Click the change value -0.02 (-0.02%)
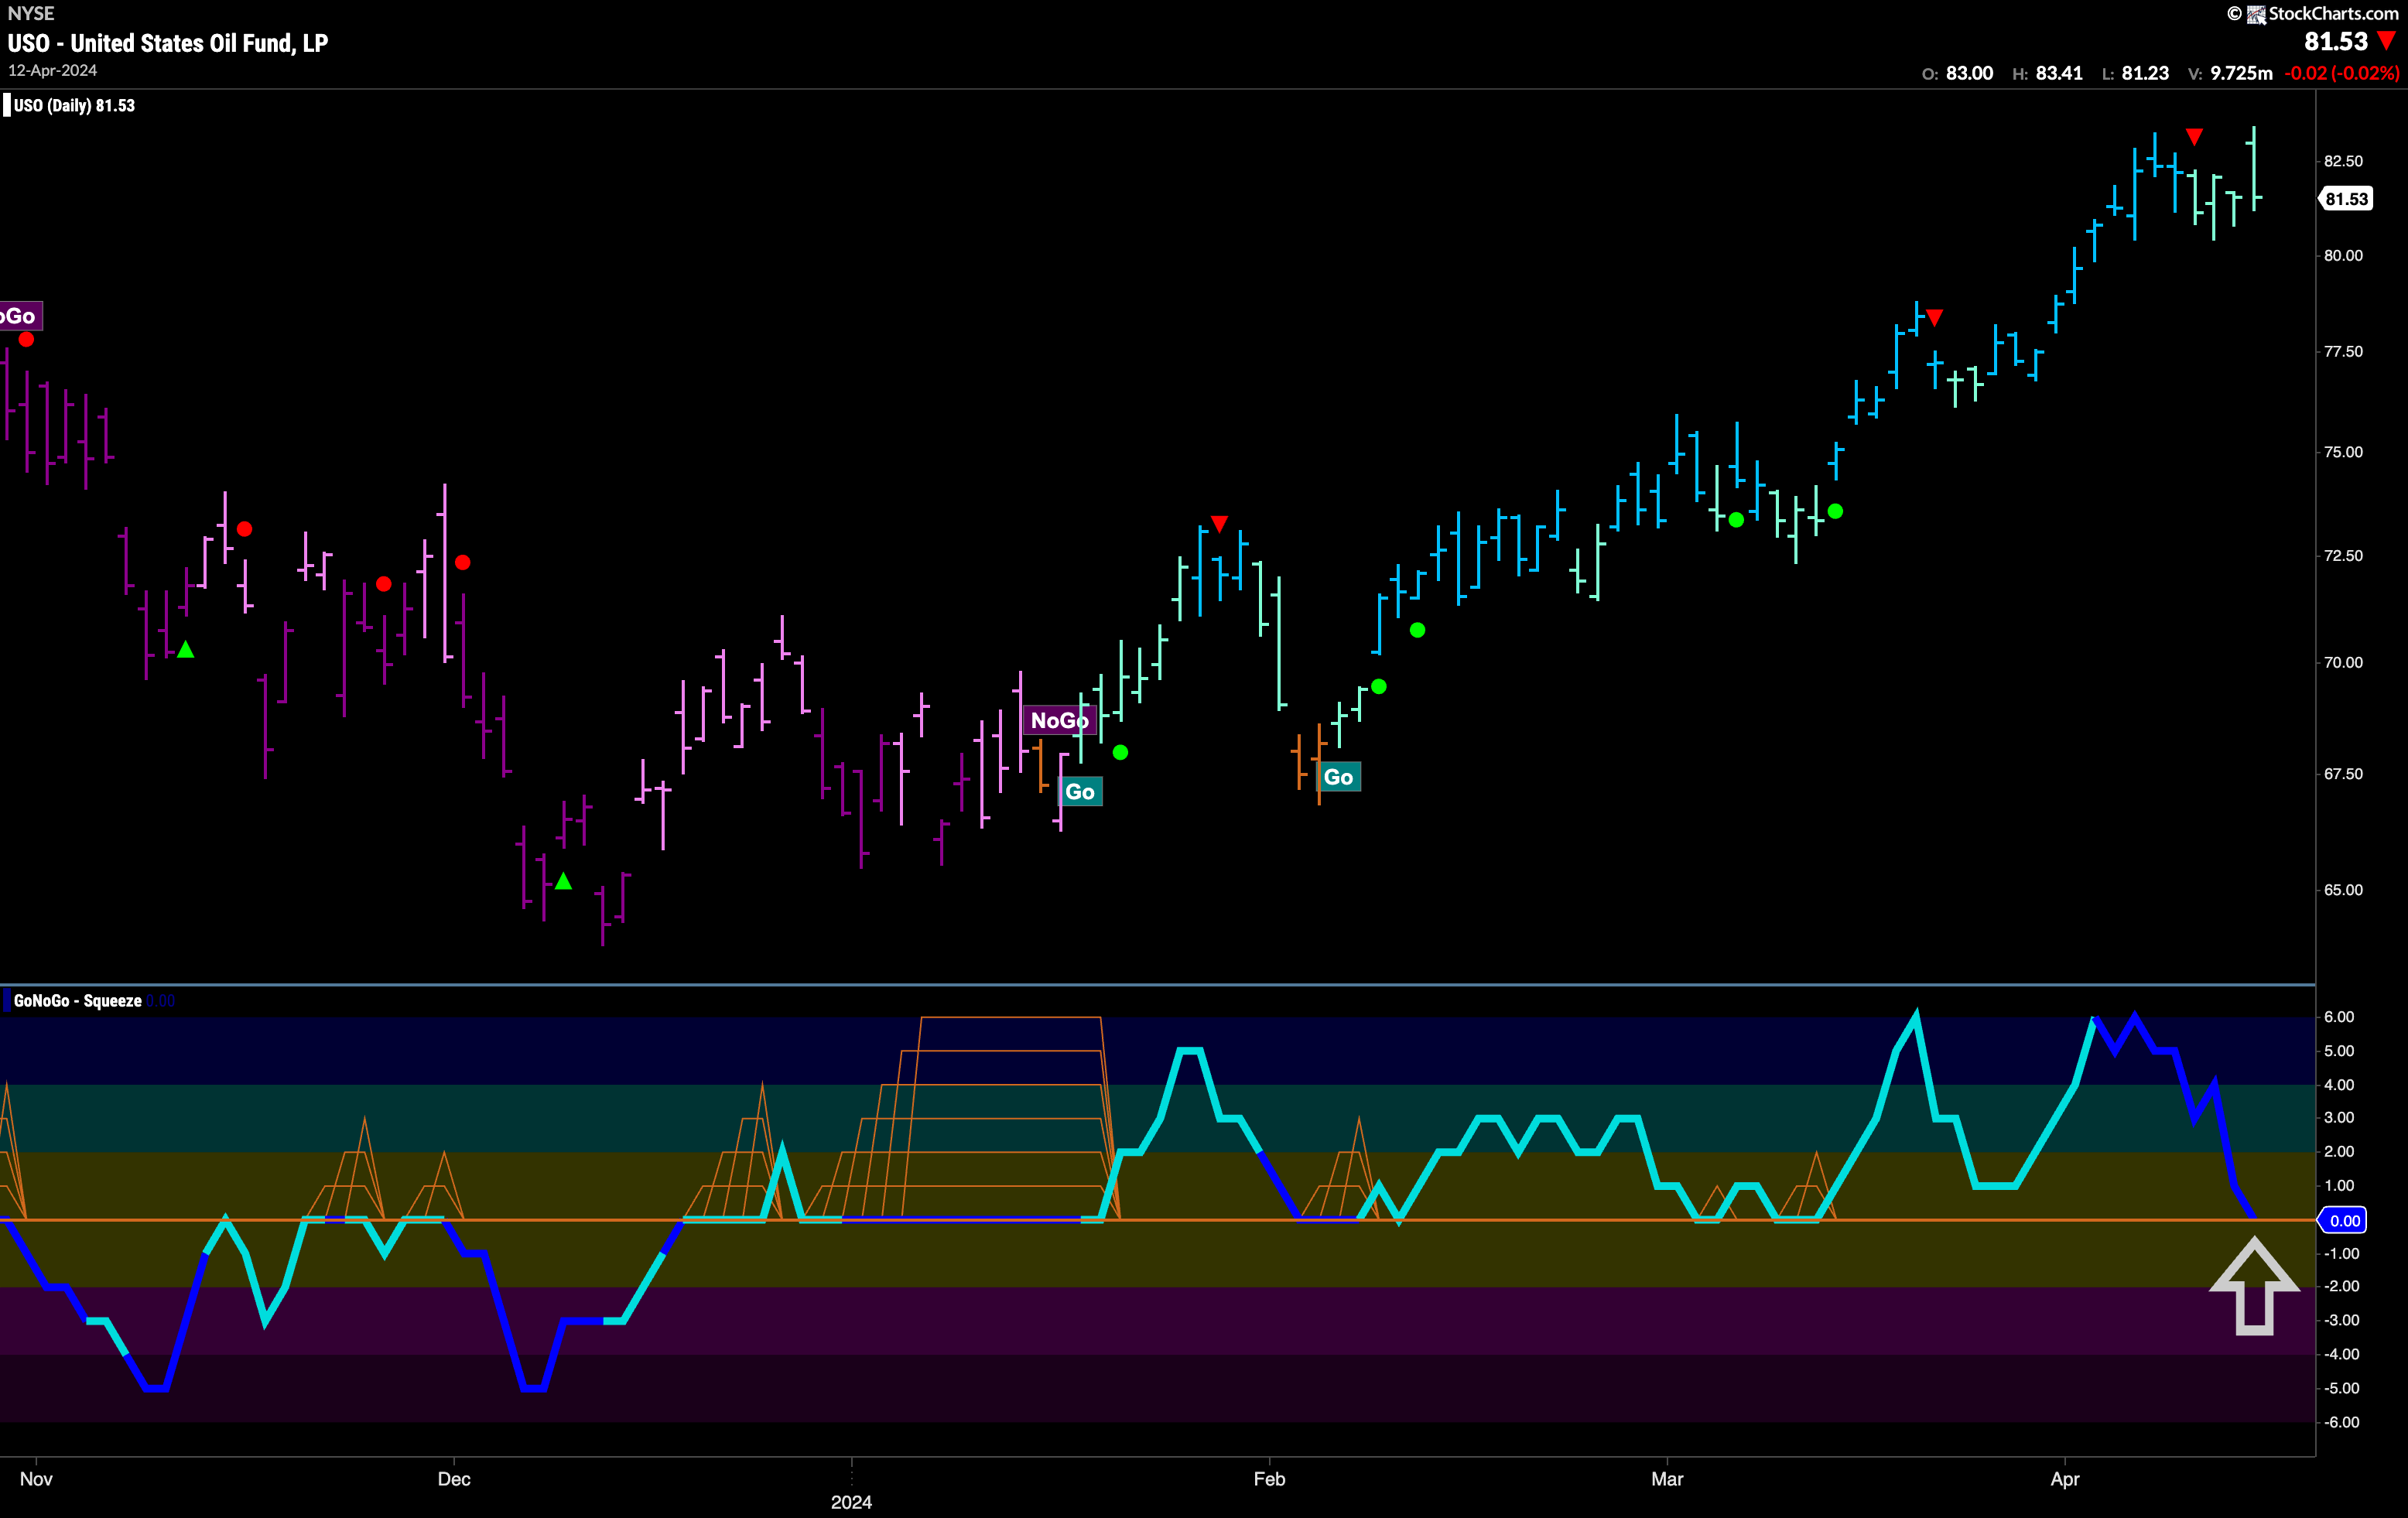The image size is (2408, 1518). [2341, 73]
